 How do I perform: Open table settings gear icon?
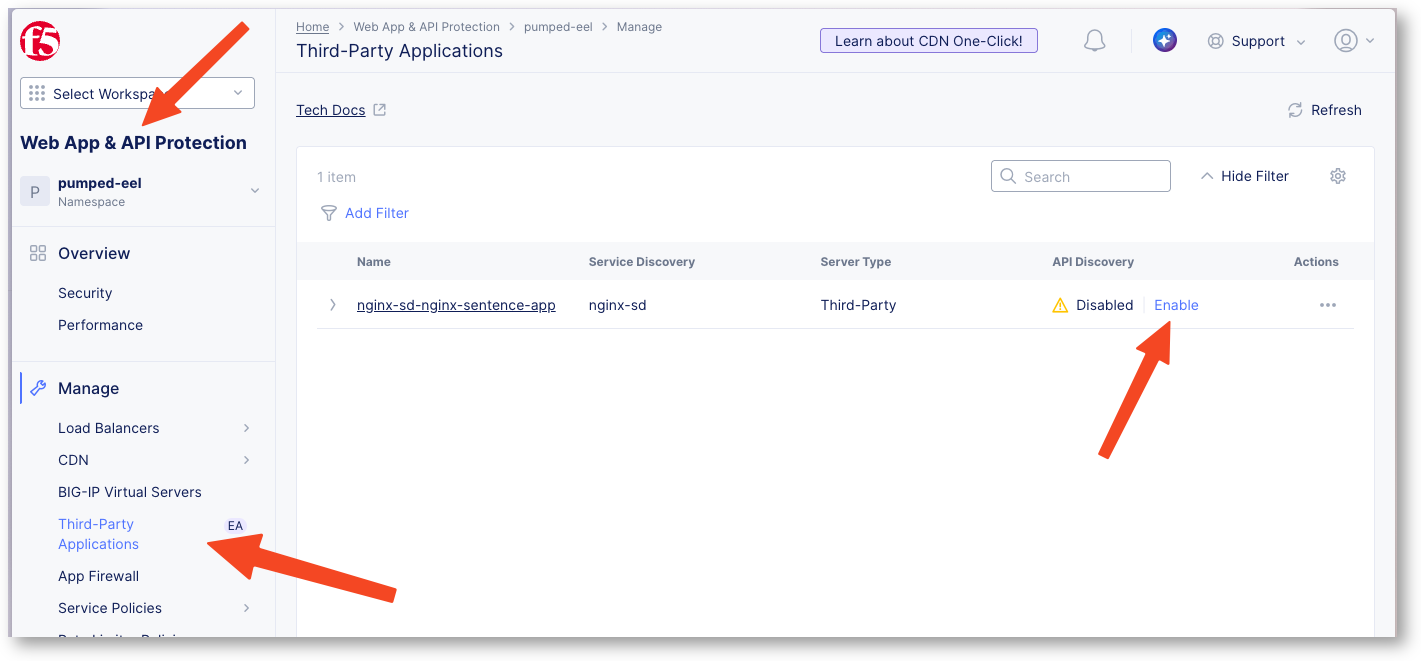[1338, 176]
